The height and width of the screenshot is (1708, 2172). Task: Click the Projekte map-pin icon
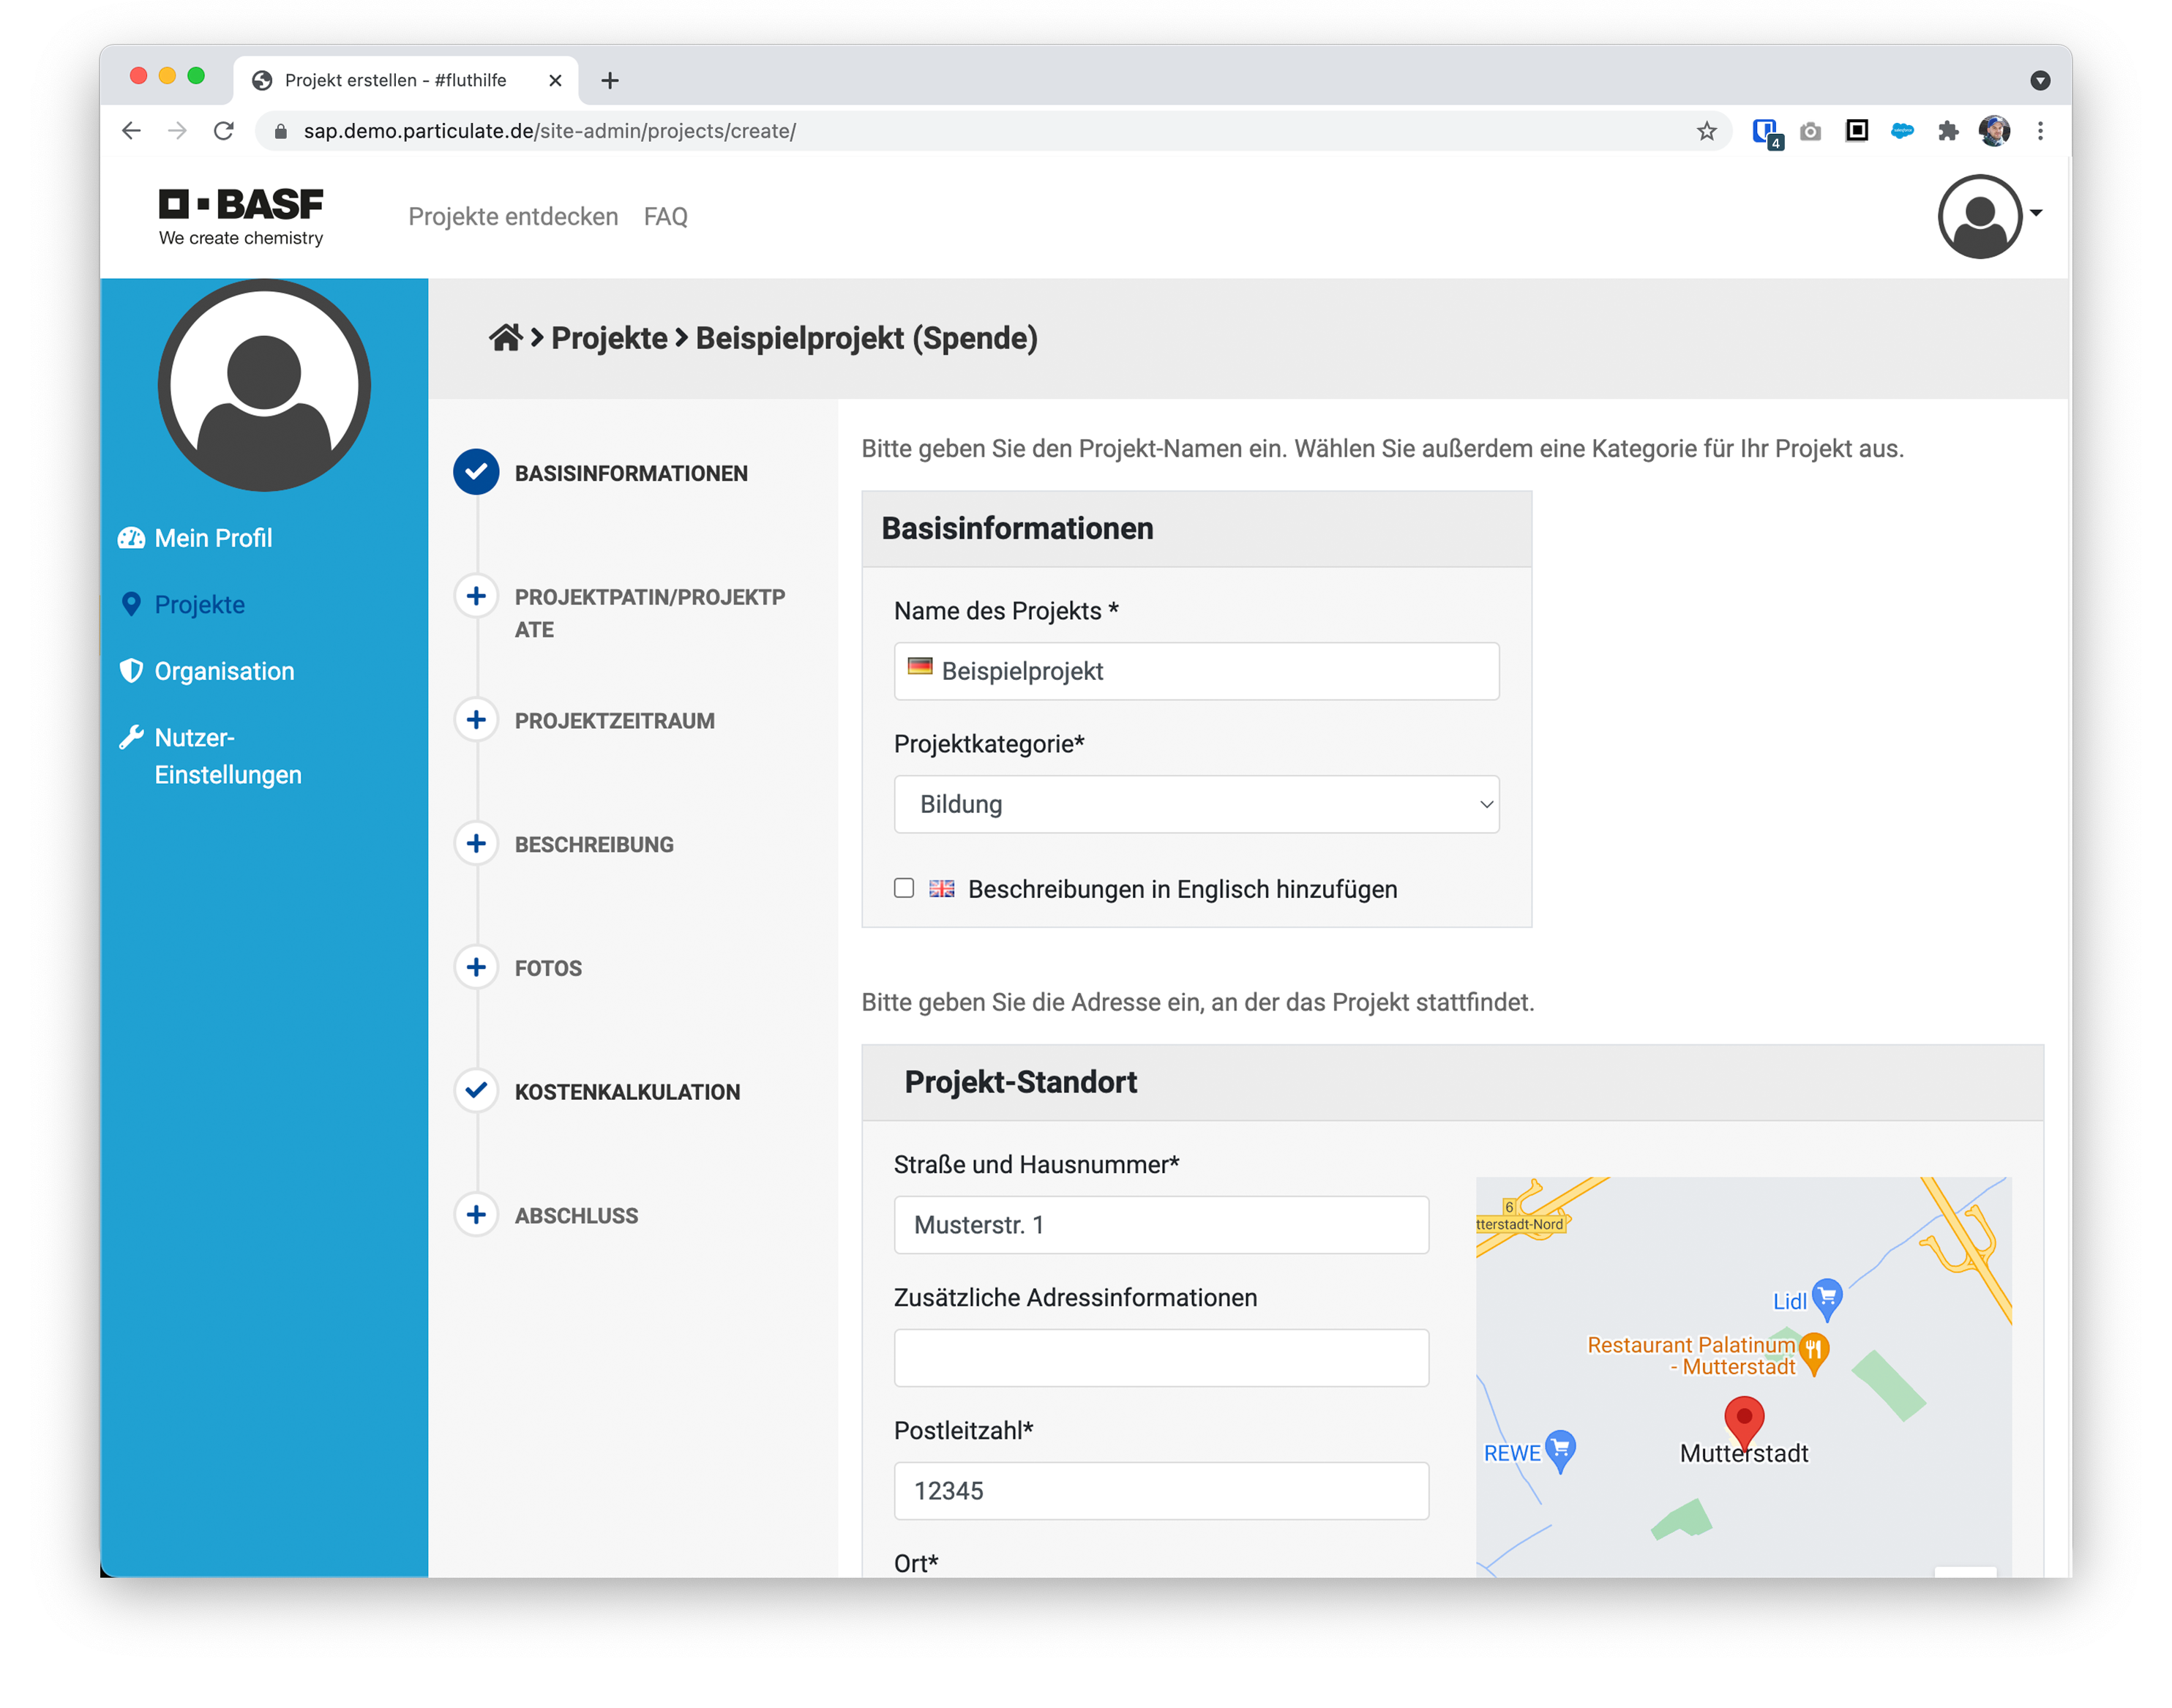point(131,604)
